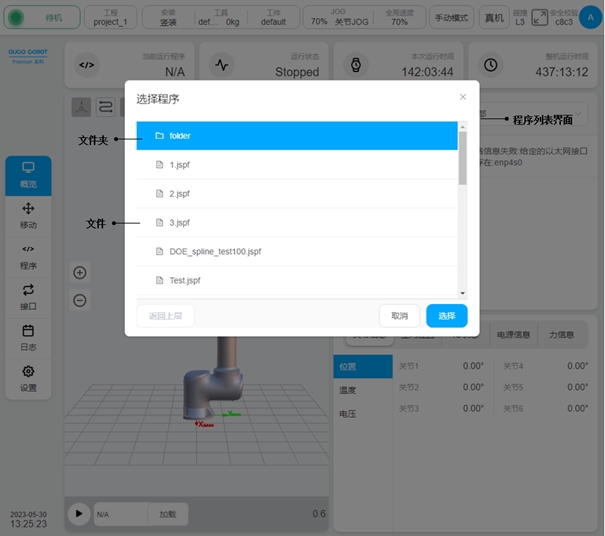Open the 日志 log sidebar icon
This screenshot has width=605, height=536.
click(x=28, y=337)
